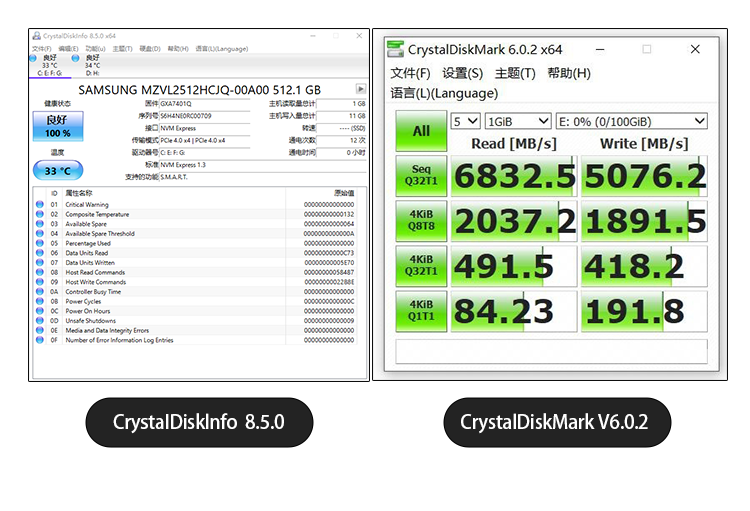
Task: Click status dot of Critical Warning row
Action: click(40, 204)
